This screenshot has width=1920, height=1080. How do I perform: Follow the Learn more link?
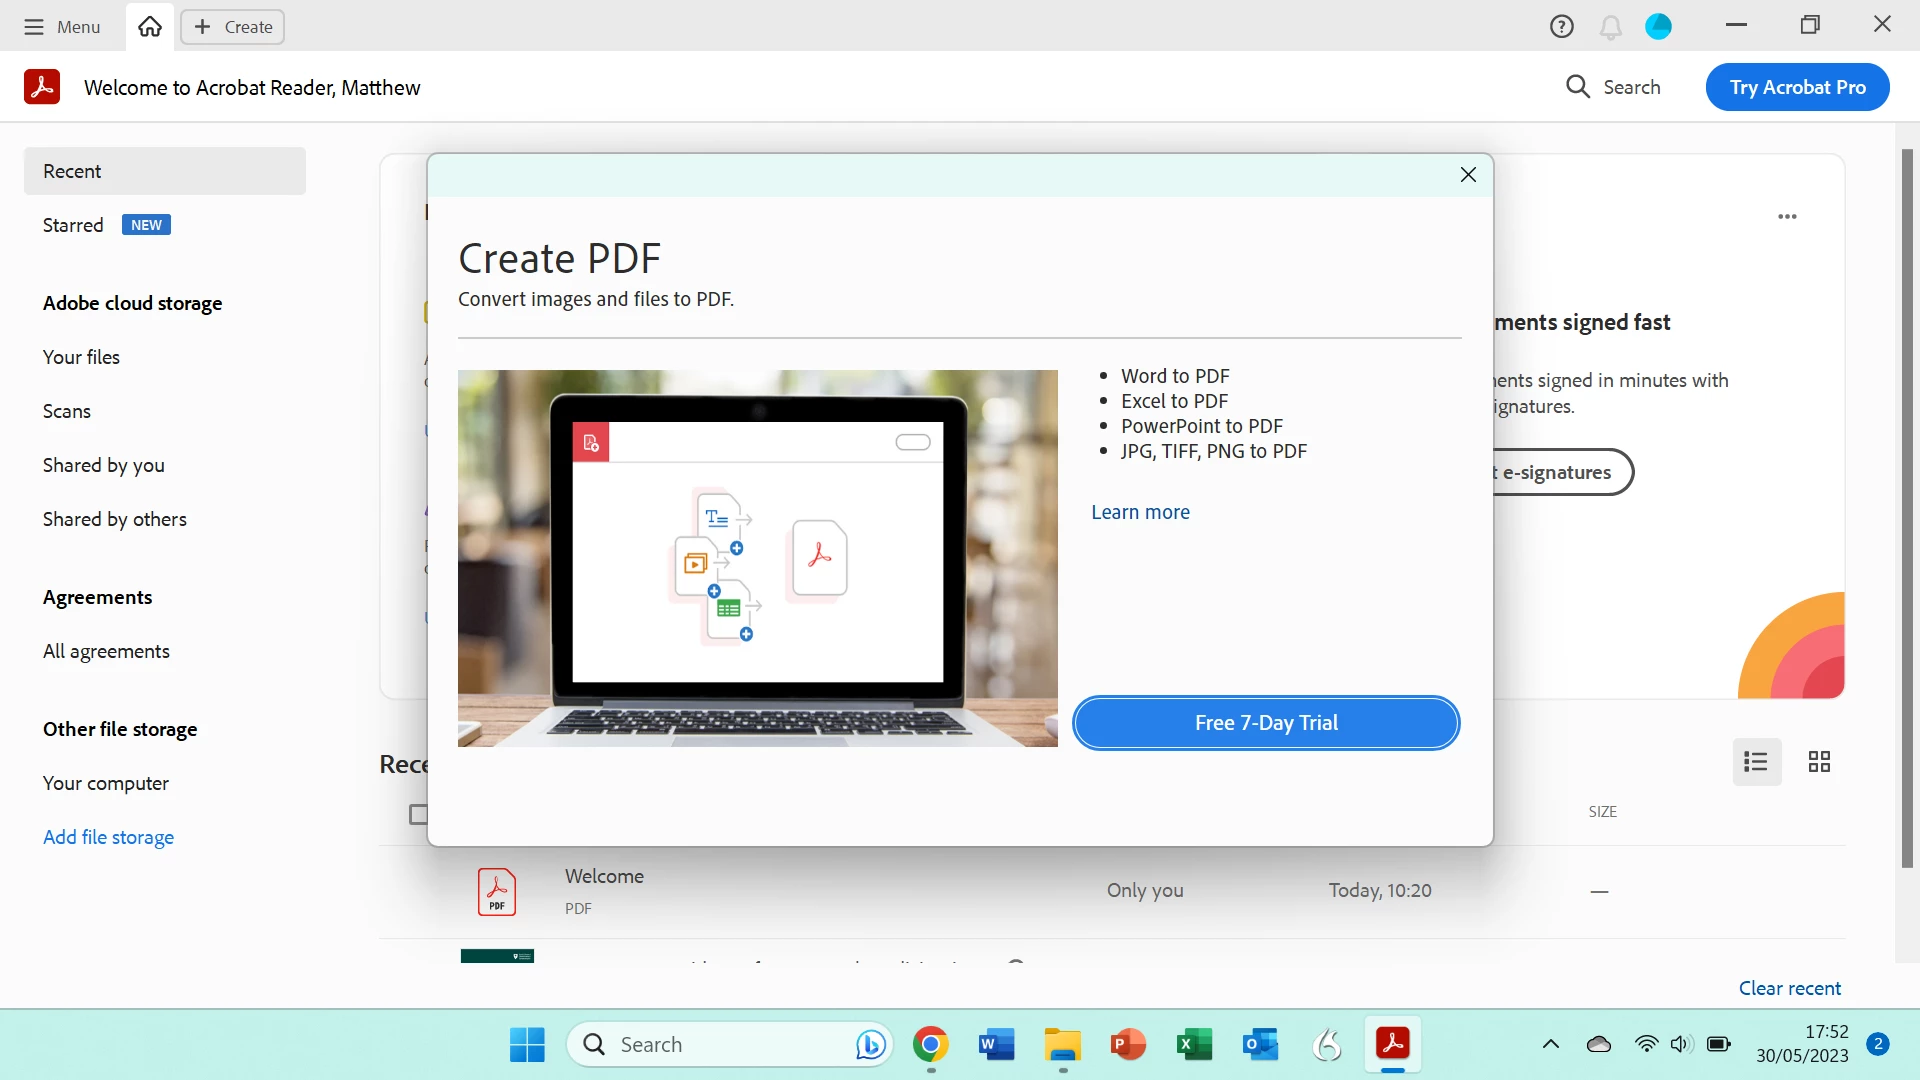[1140, 512]
